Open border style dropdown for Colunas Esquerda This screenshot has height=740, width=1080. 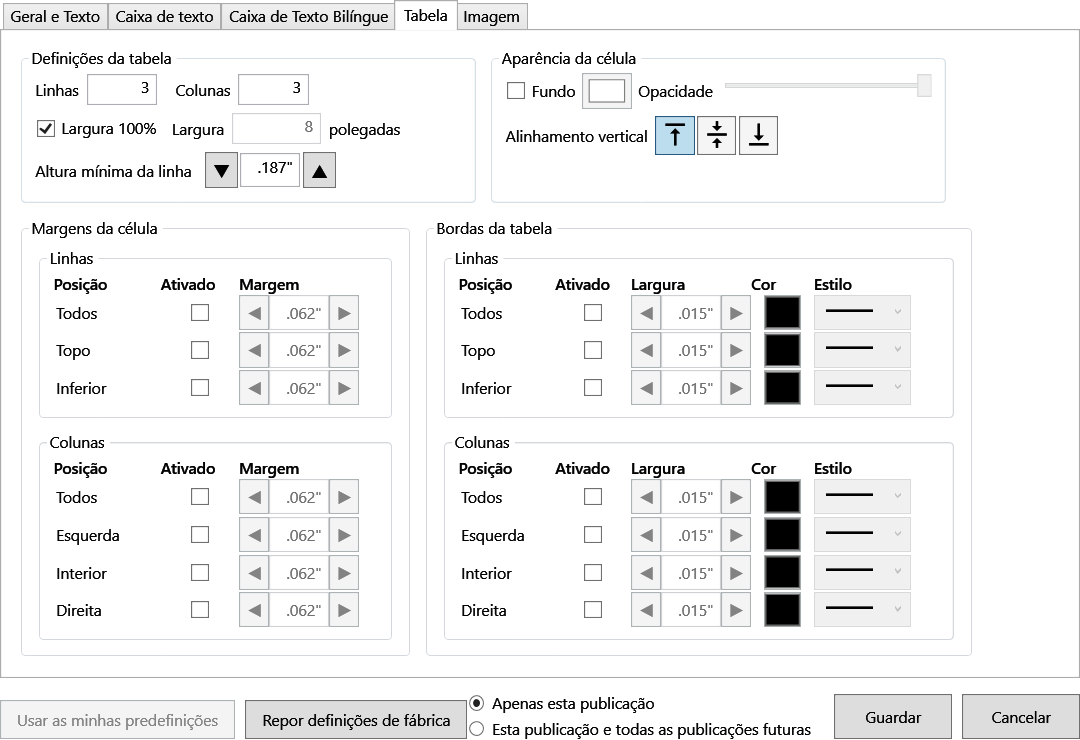pyautogui.click(x=862, y=535)
